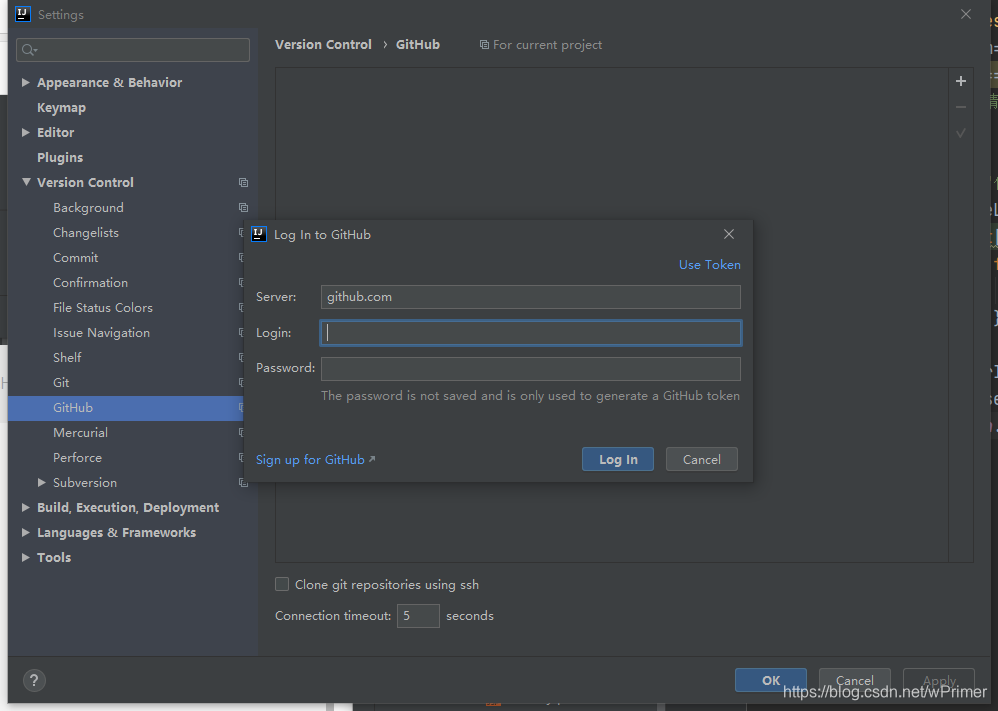Cancel the GitHub login dialog

[x=701, y=460]
